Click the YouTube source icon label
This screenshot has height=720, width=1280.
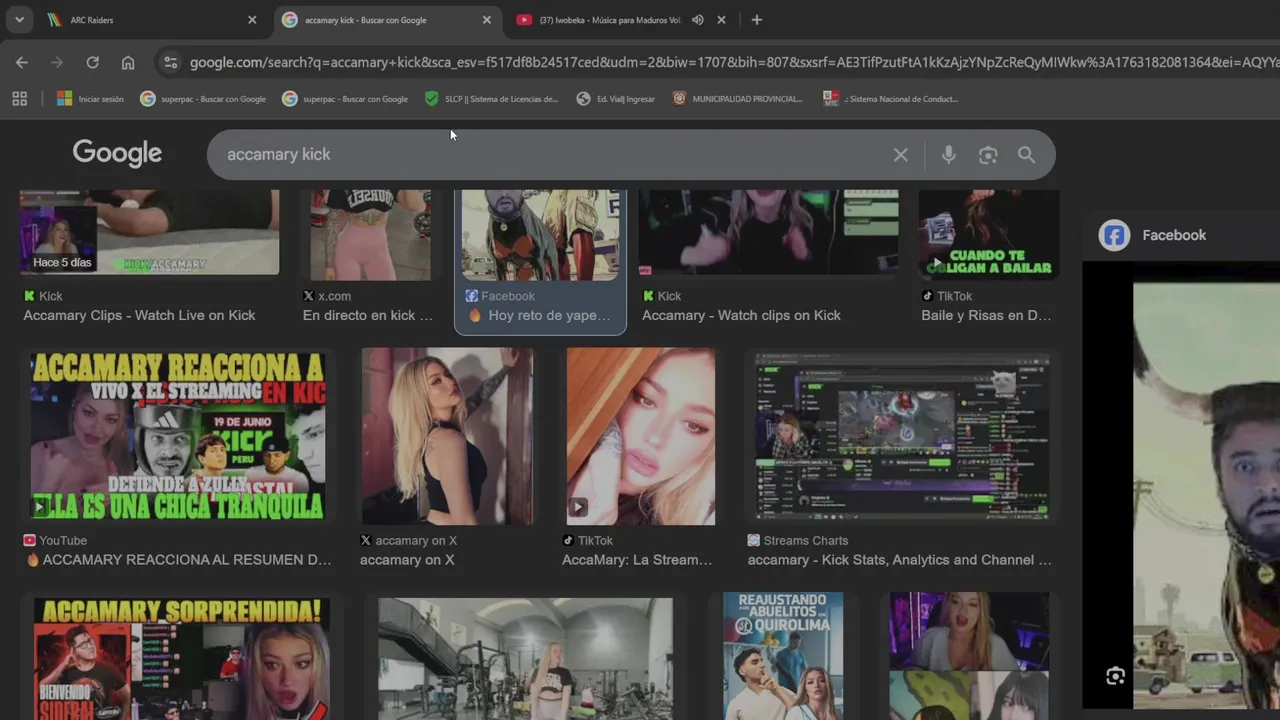(x=55, y=540)
